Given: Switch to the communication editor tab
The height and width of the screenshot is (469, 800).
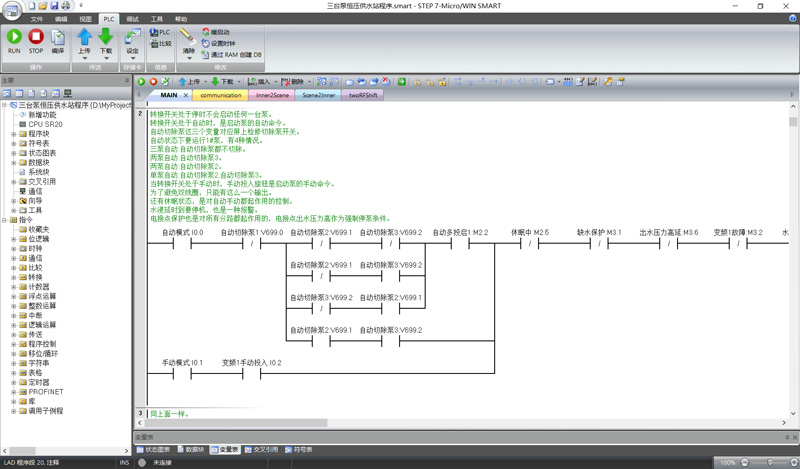Looking at the screenshot, I should coord(220,95).
